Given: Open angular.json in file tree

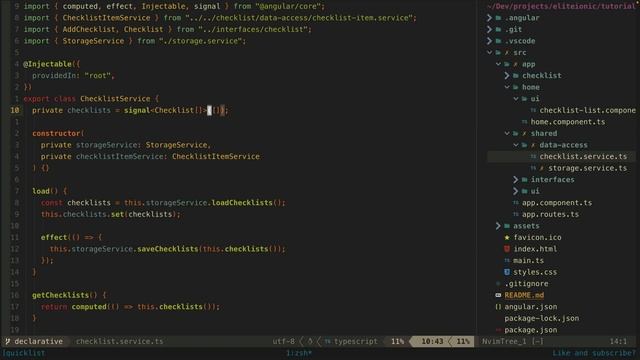Looking at the screenshot, I should pos(531,307).
